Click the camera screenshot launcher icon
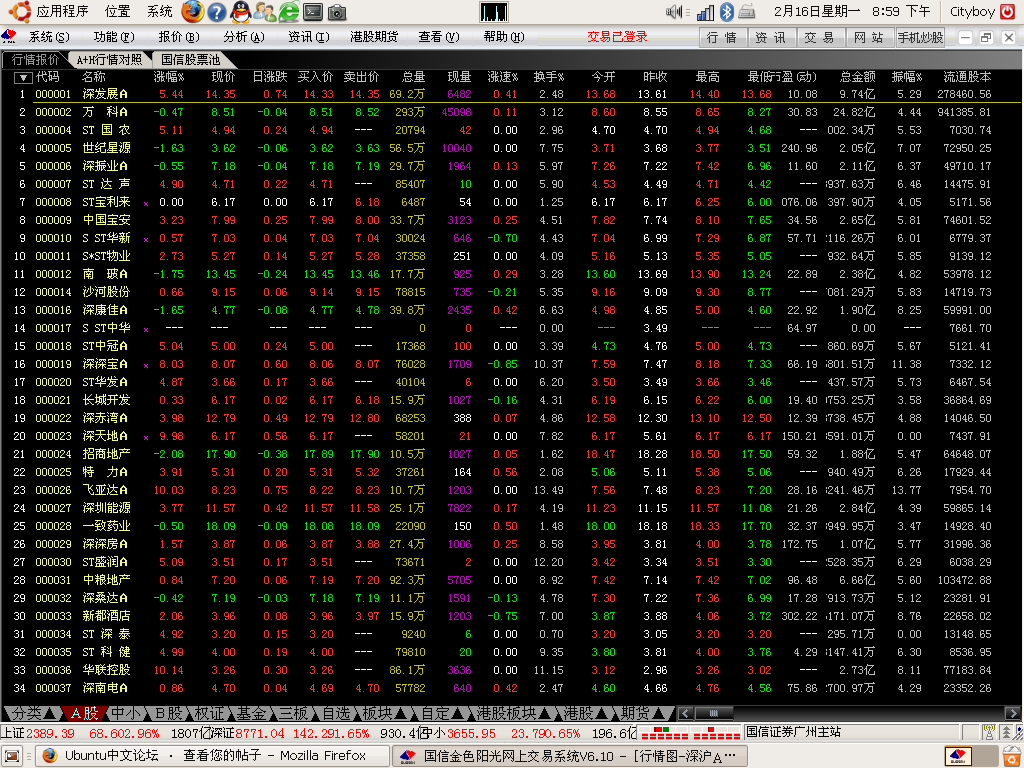This screenshot has width=1024, height=768. (337, 12)
